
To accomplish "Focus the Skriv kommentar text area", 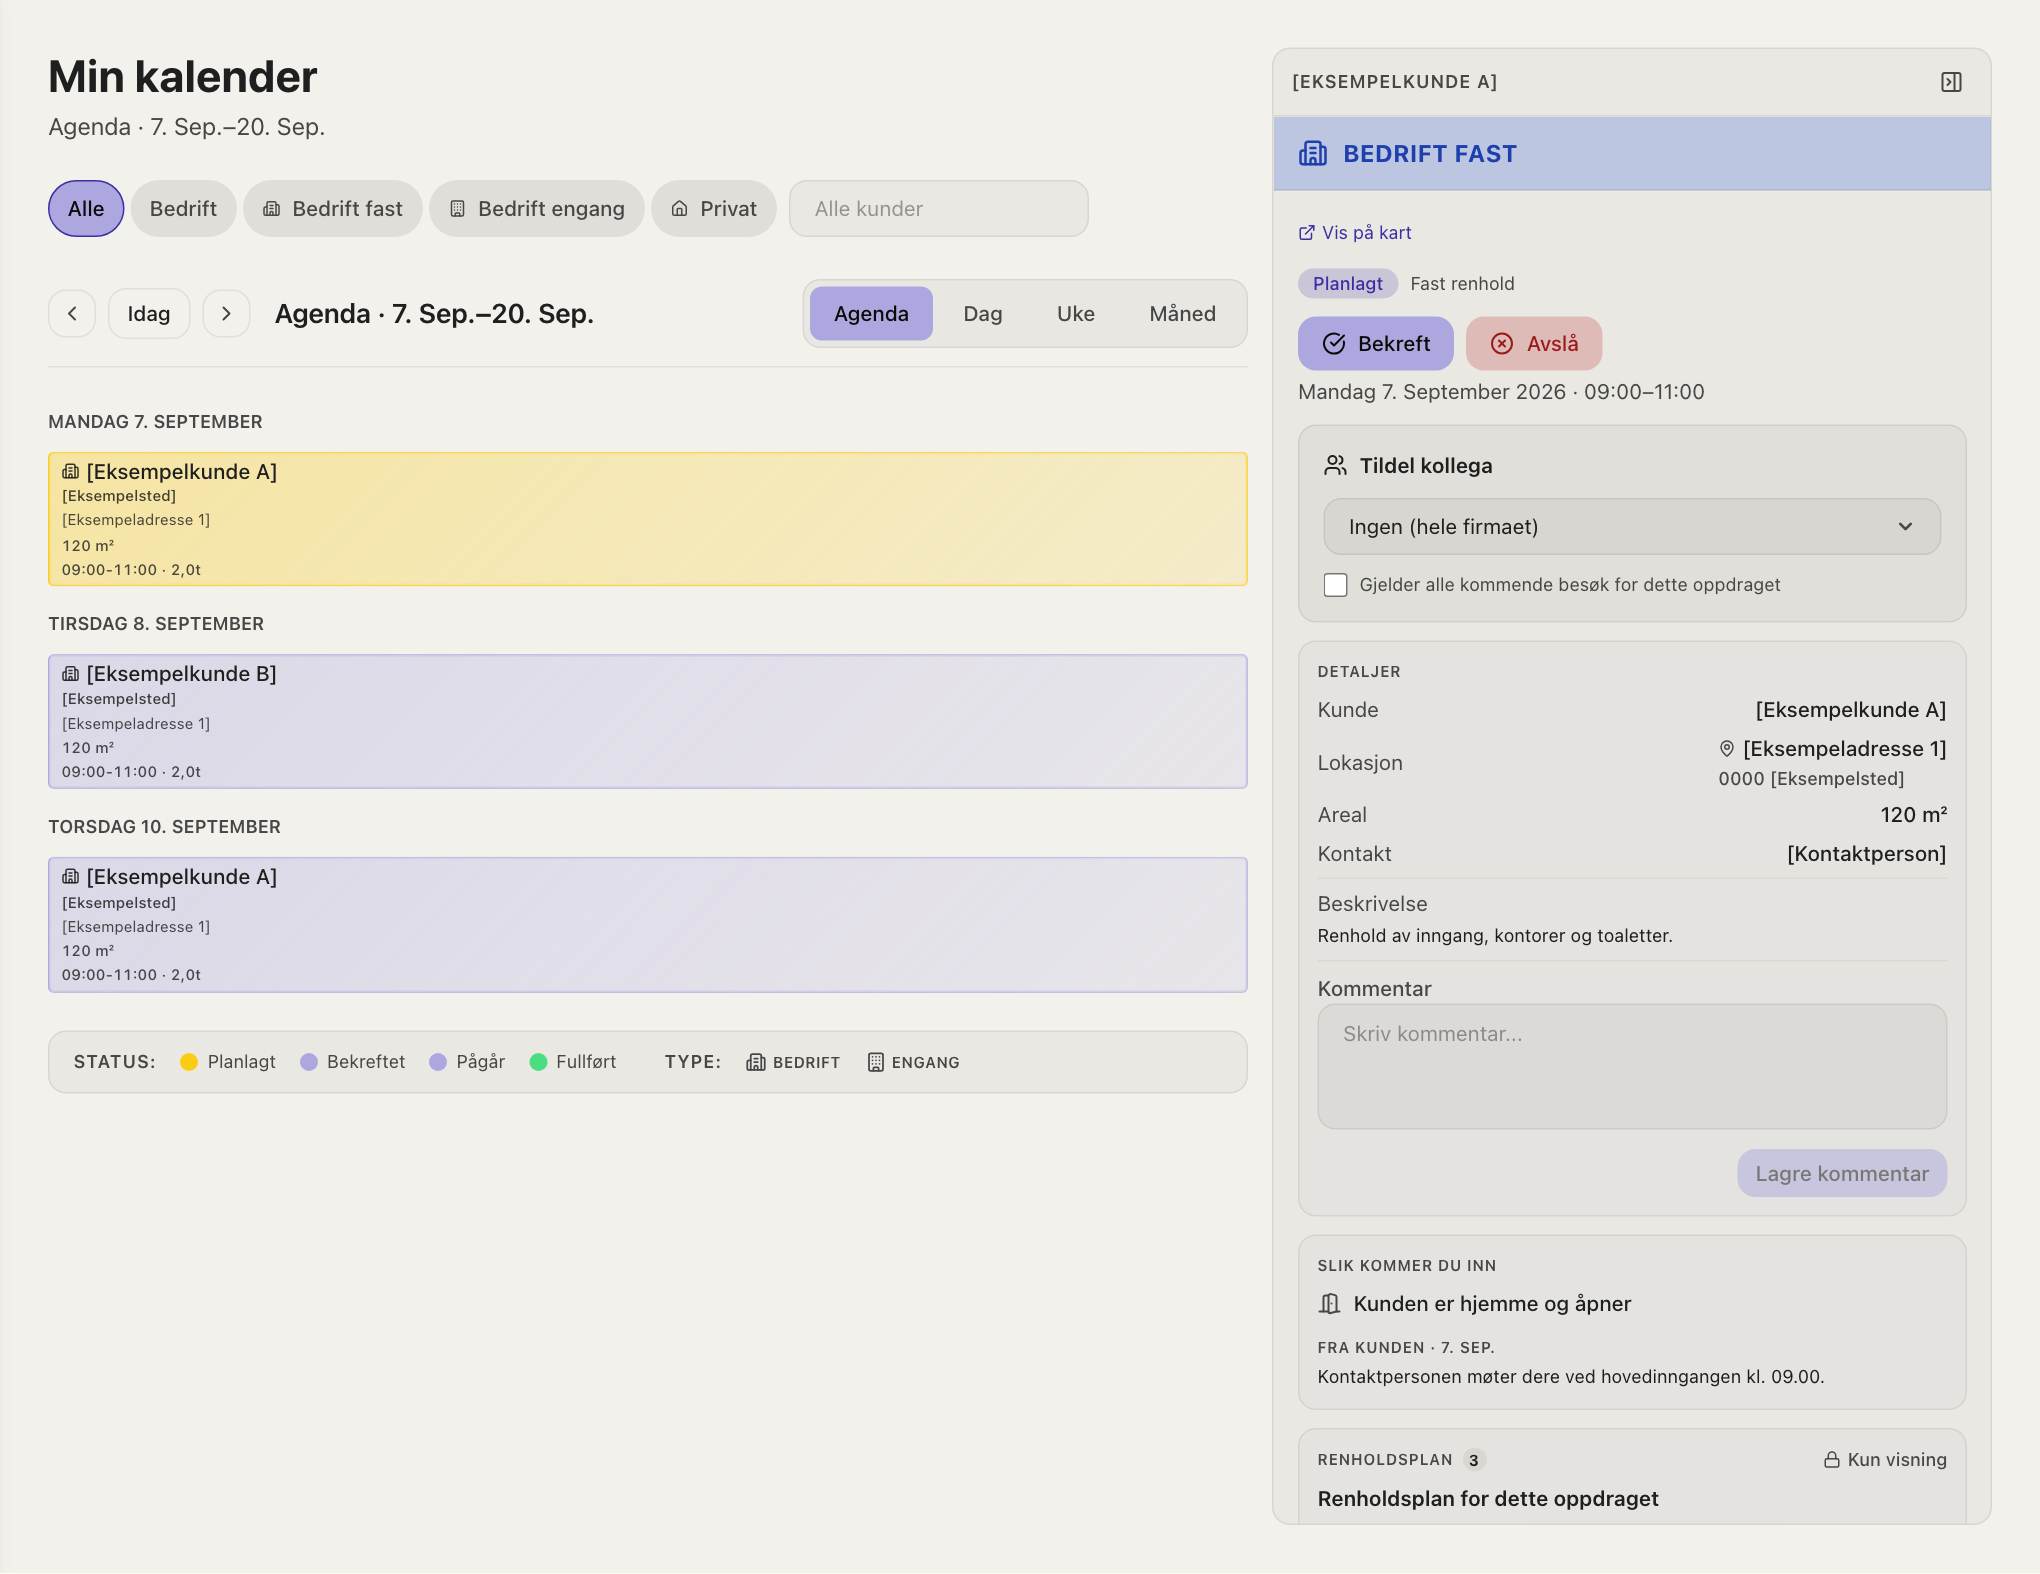I will [1632, 1067].
